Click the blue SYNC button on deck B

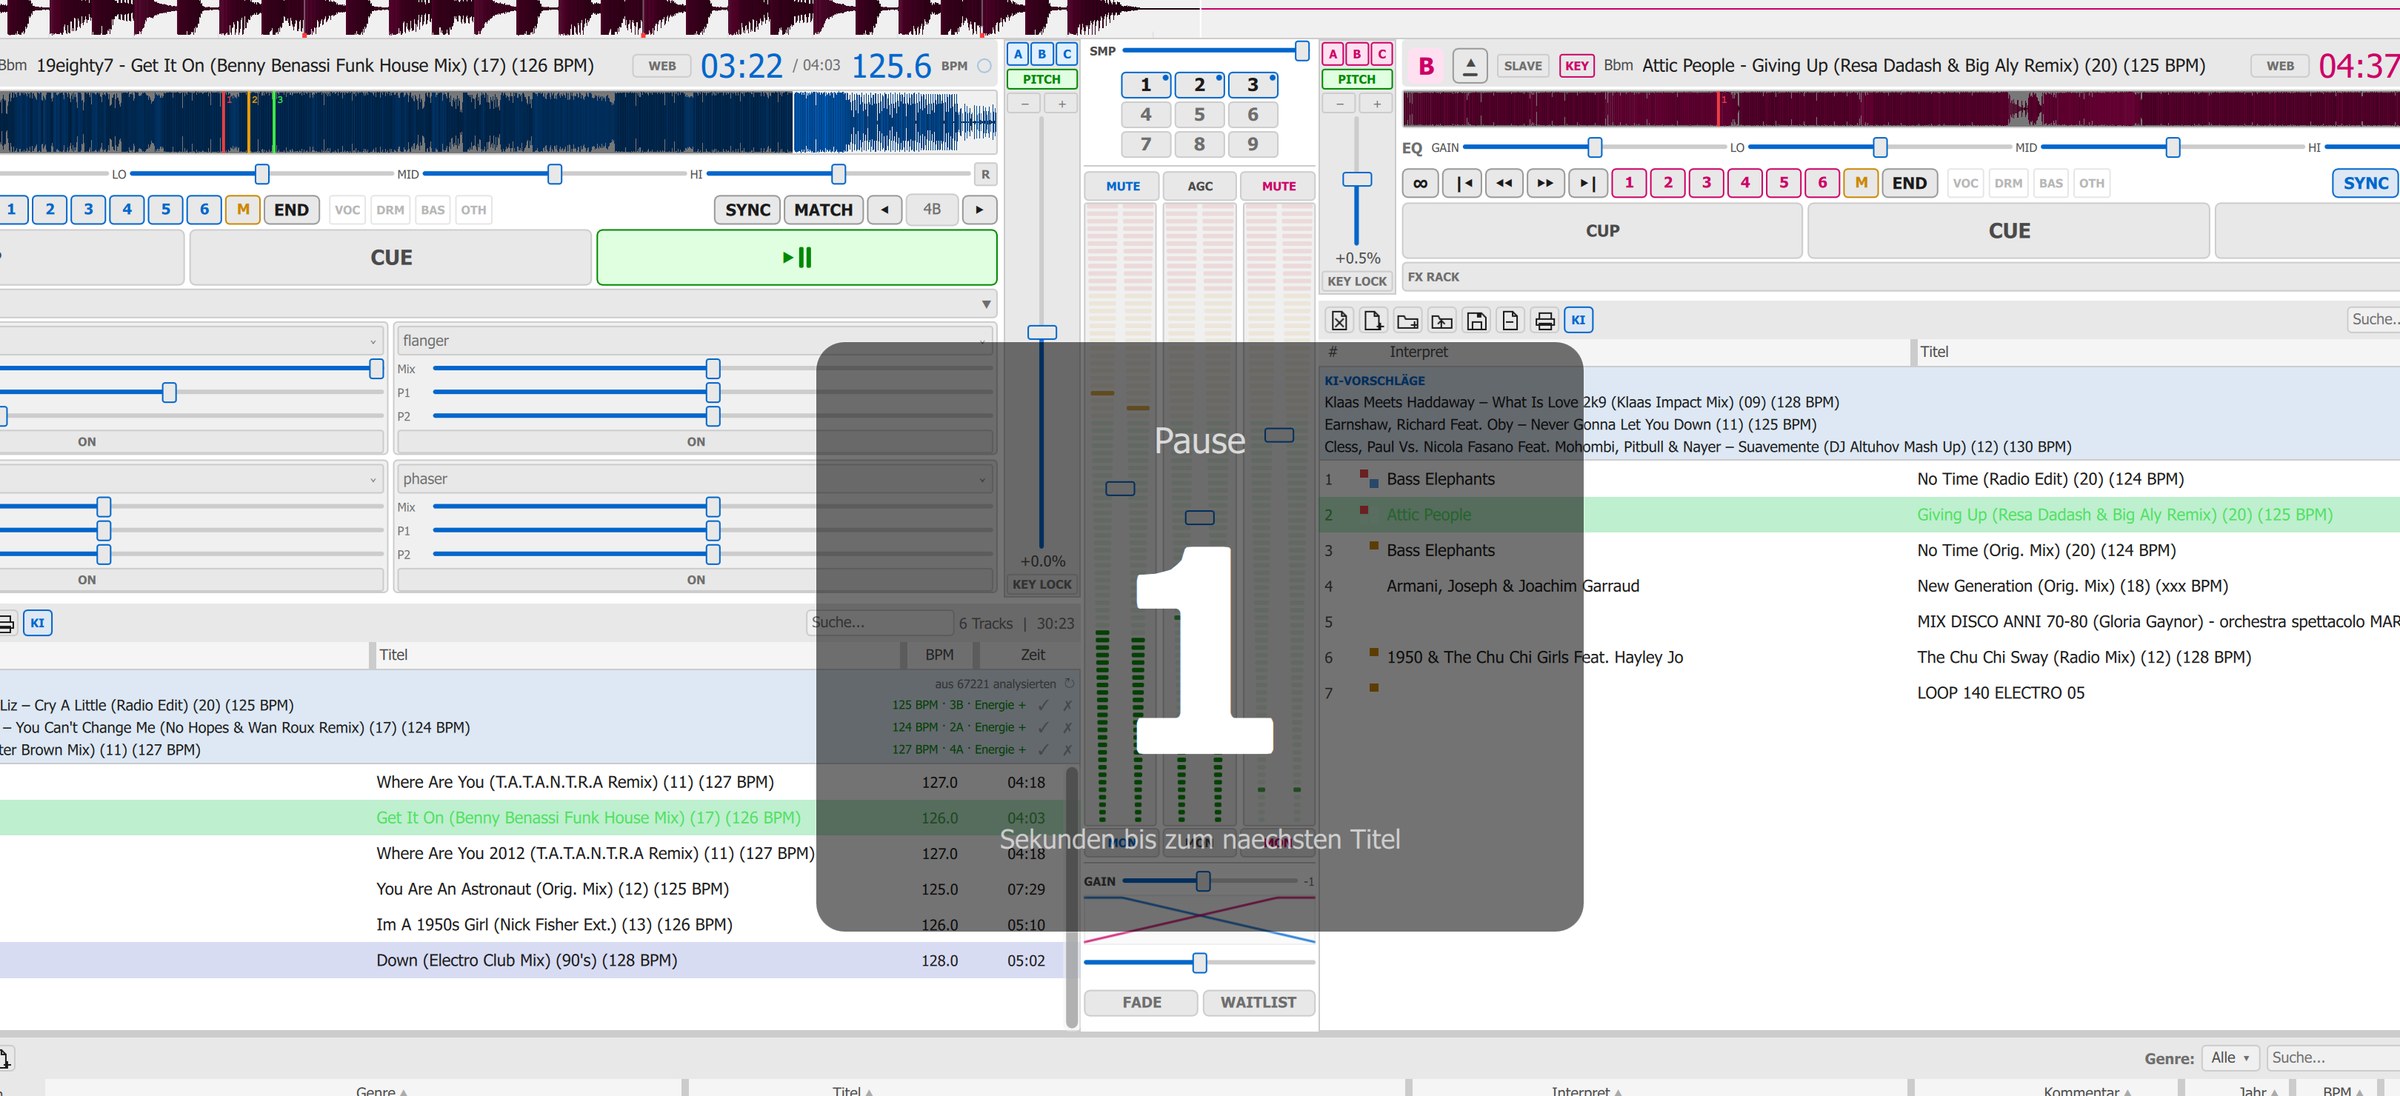(2366, 183)
